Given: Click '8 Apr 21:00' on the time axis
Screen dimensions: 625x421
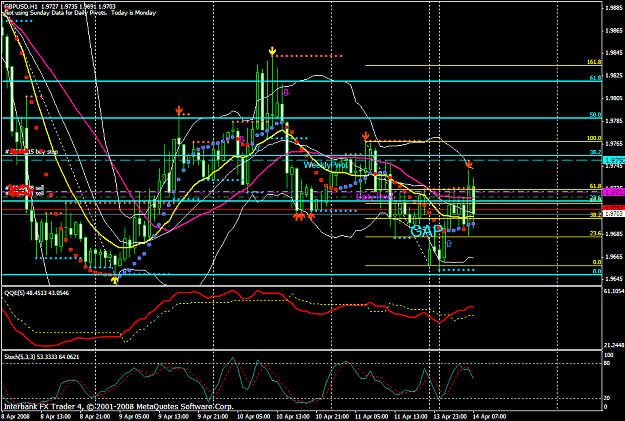Looking at the screenshot, I should click(x=95, y=417).
